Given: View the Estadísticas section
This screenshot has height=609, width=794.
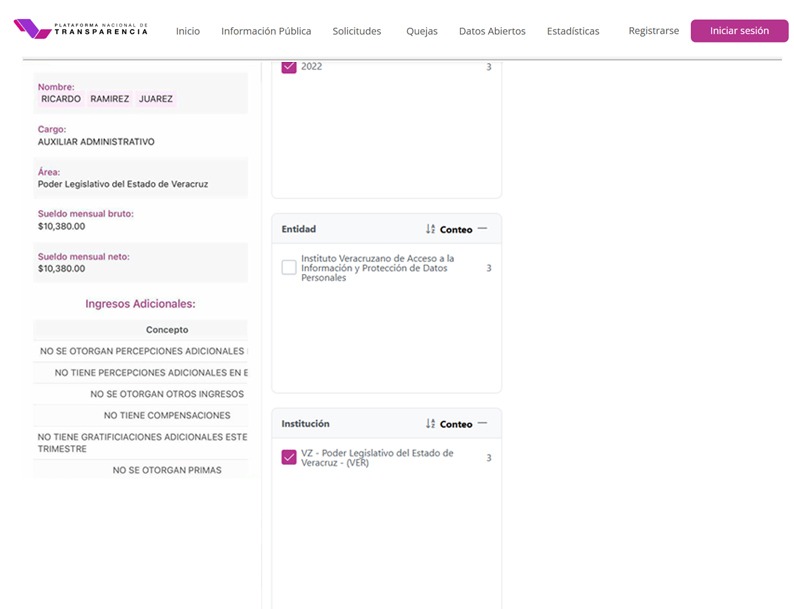Looking at the screenshot, I should click(x=573, y=31).
